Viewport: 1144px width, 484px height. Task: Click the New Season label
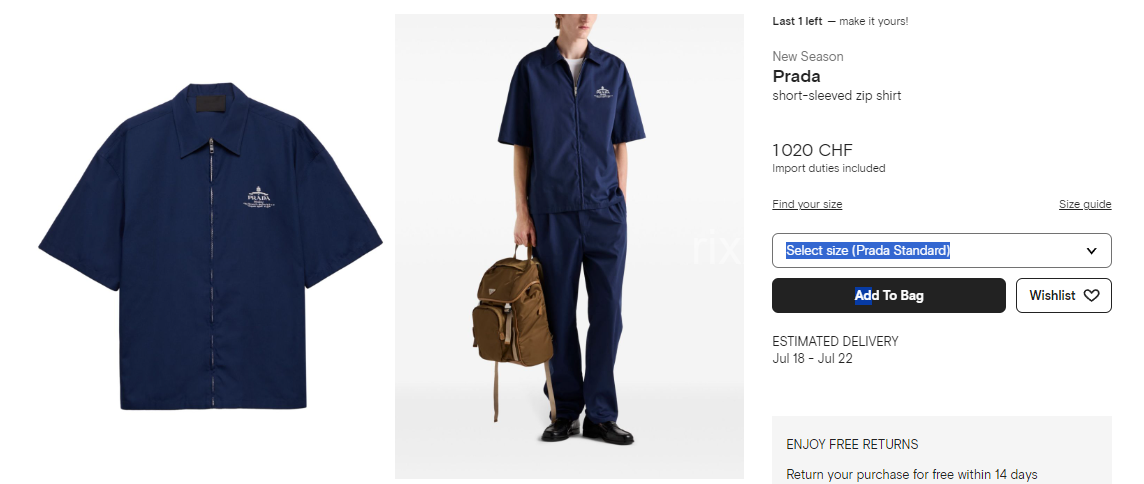808,56
